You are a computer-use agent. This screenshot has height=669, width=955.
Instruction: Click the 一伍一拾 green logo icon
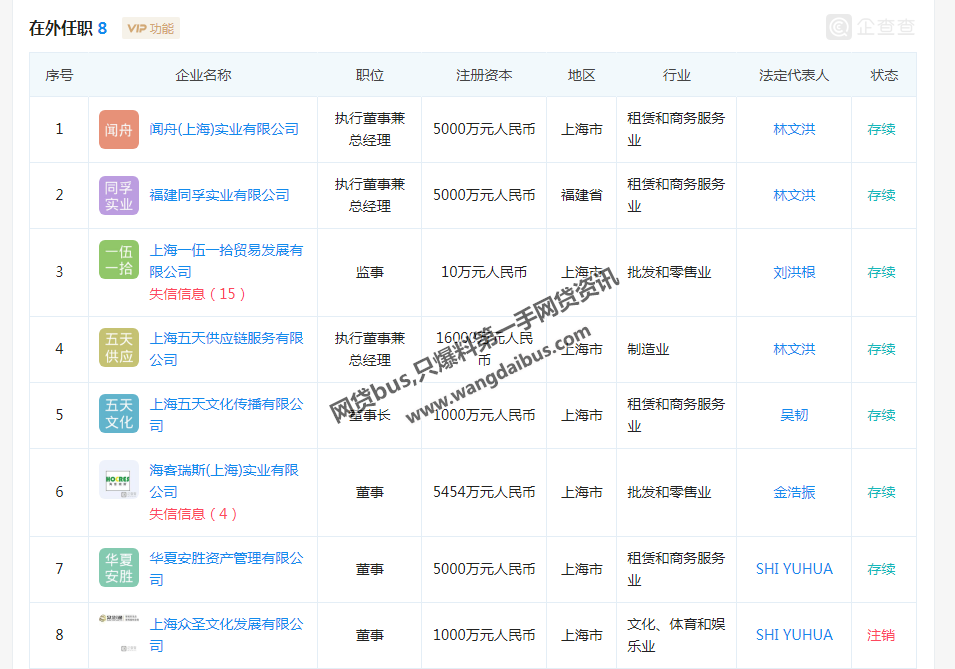(119, 260)
